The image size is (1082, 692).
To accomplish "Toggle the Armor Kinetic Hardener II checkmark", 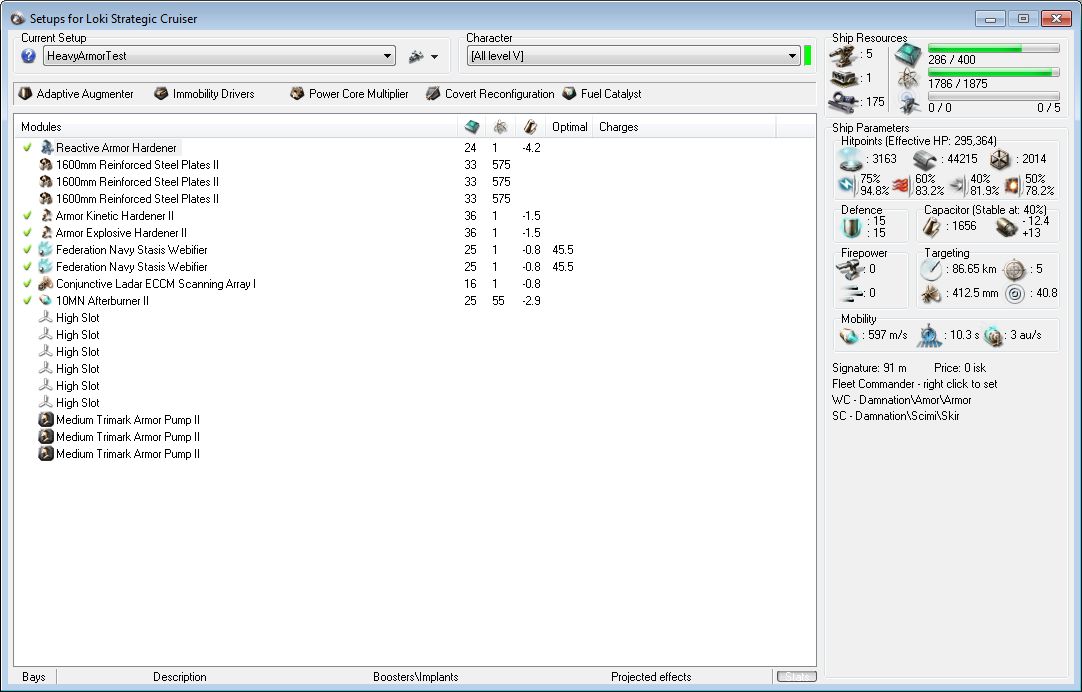I will click(28, 216).
